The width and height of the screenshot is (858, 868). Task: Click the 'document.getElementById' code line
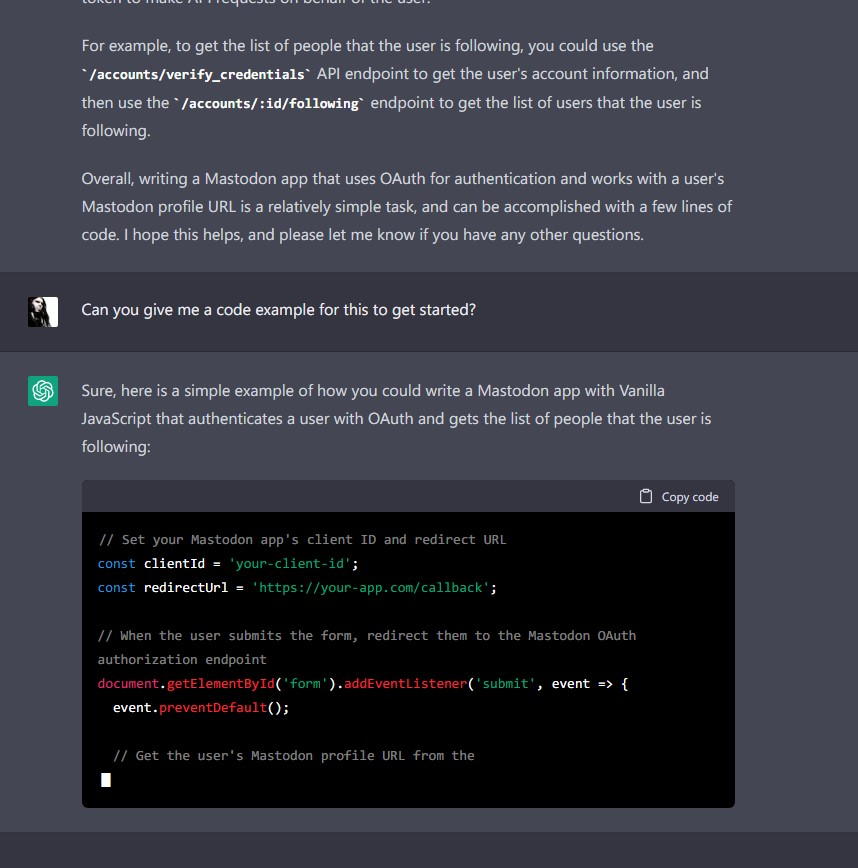click(x=363, y=684)
